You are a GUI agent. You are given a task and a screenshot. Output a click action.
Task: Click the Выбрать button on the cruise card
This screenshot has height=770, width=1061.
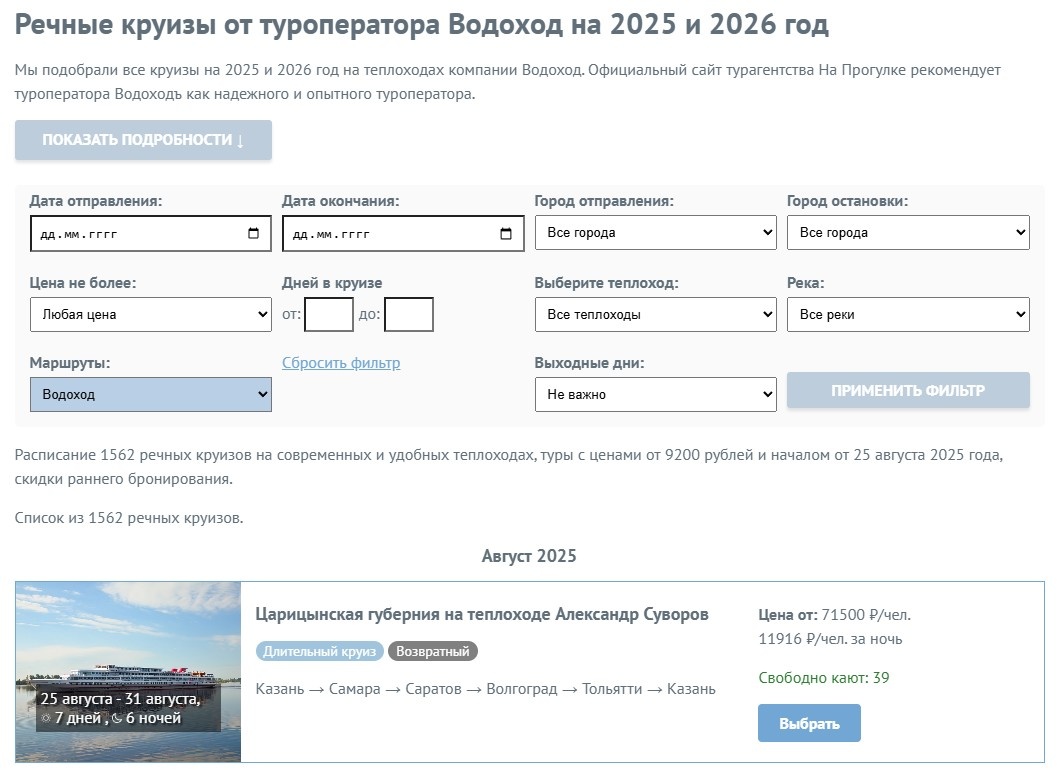click(809, 722)
